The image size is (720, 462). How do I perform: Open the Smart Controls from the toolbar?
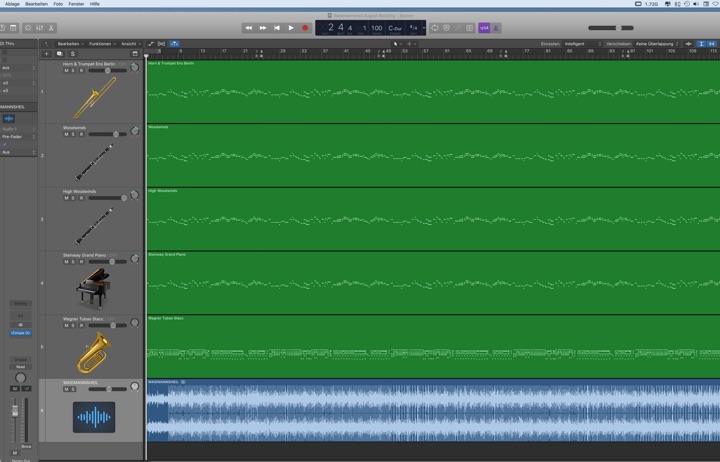click(x=28, y=28)
